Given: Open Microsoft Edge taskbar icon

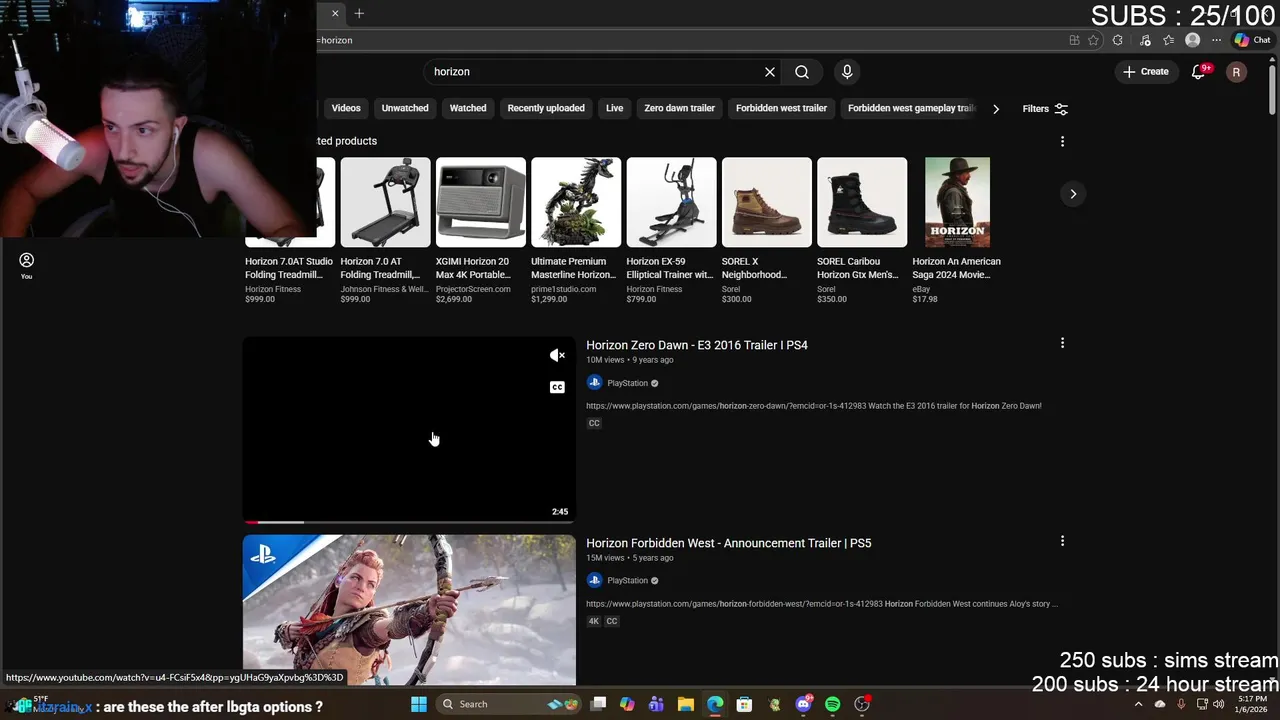Looking at the screenshot, I should (x=715, y=704).
